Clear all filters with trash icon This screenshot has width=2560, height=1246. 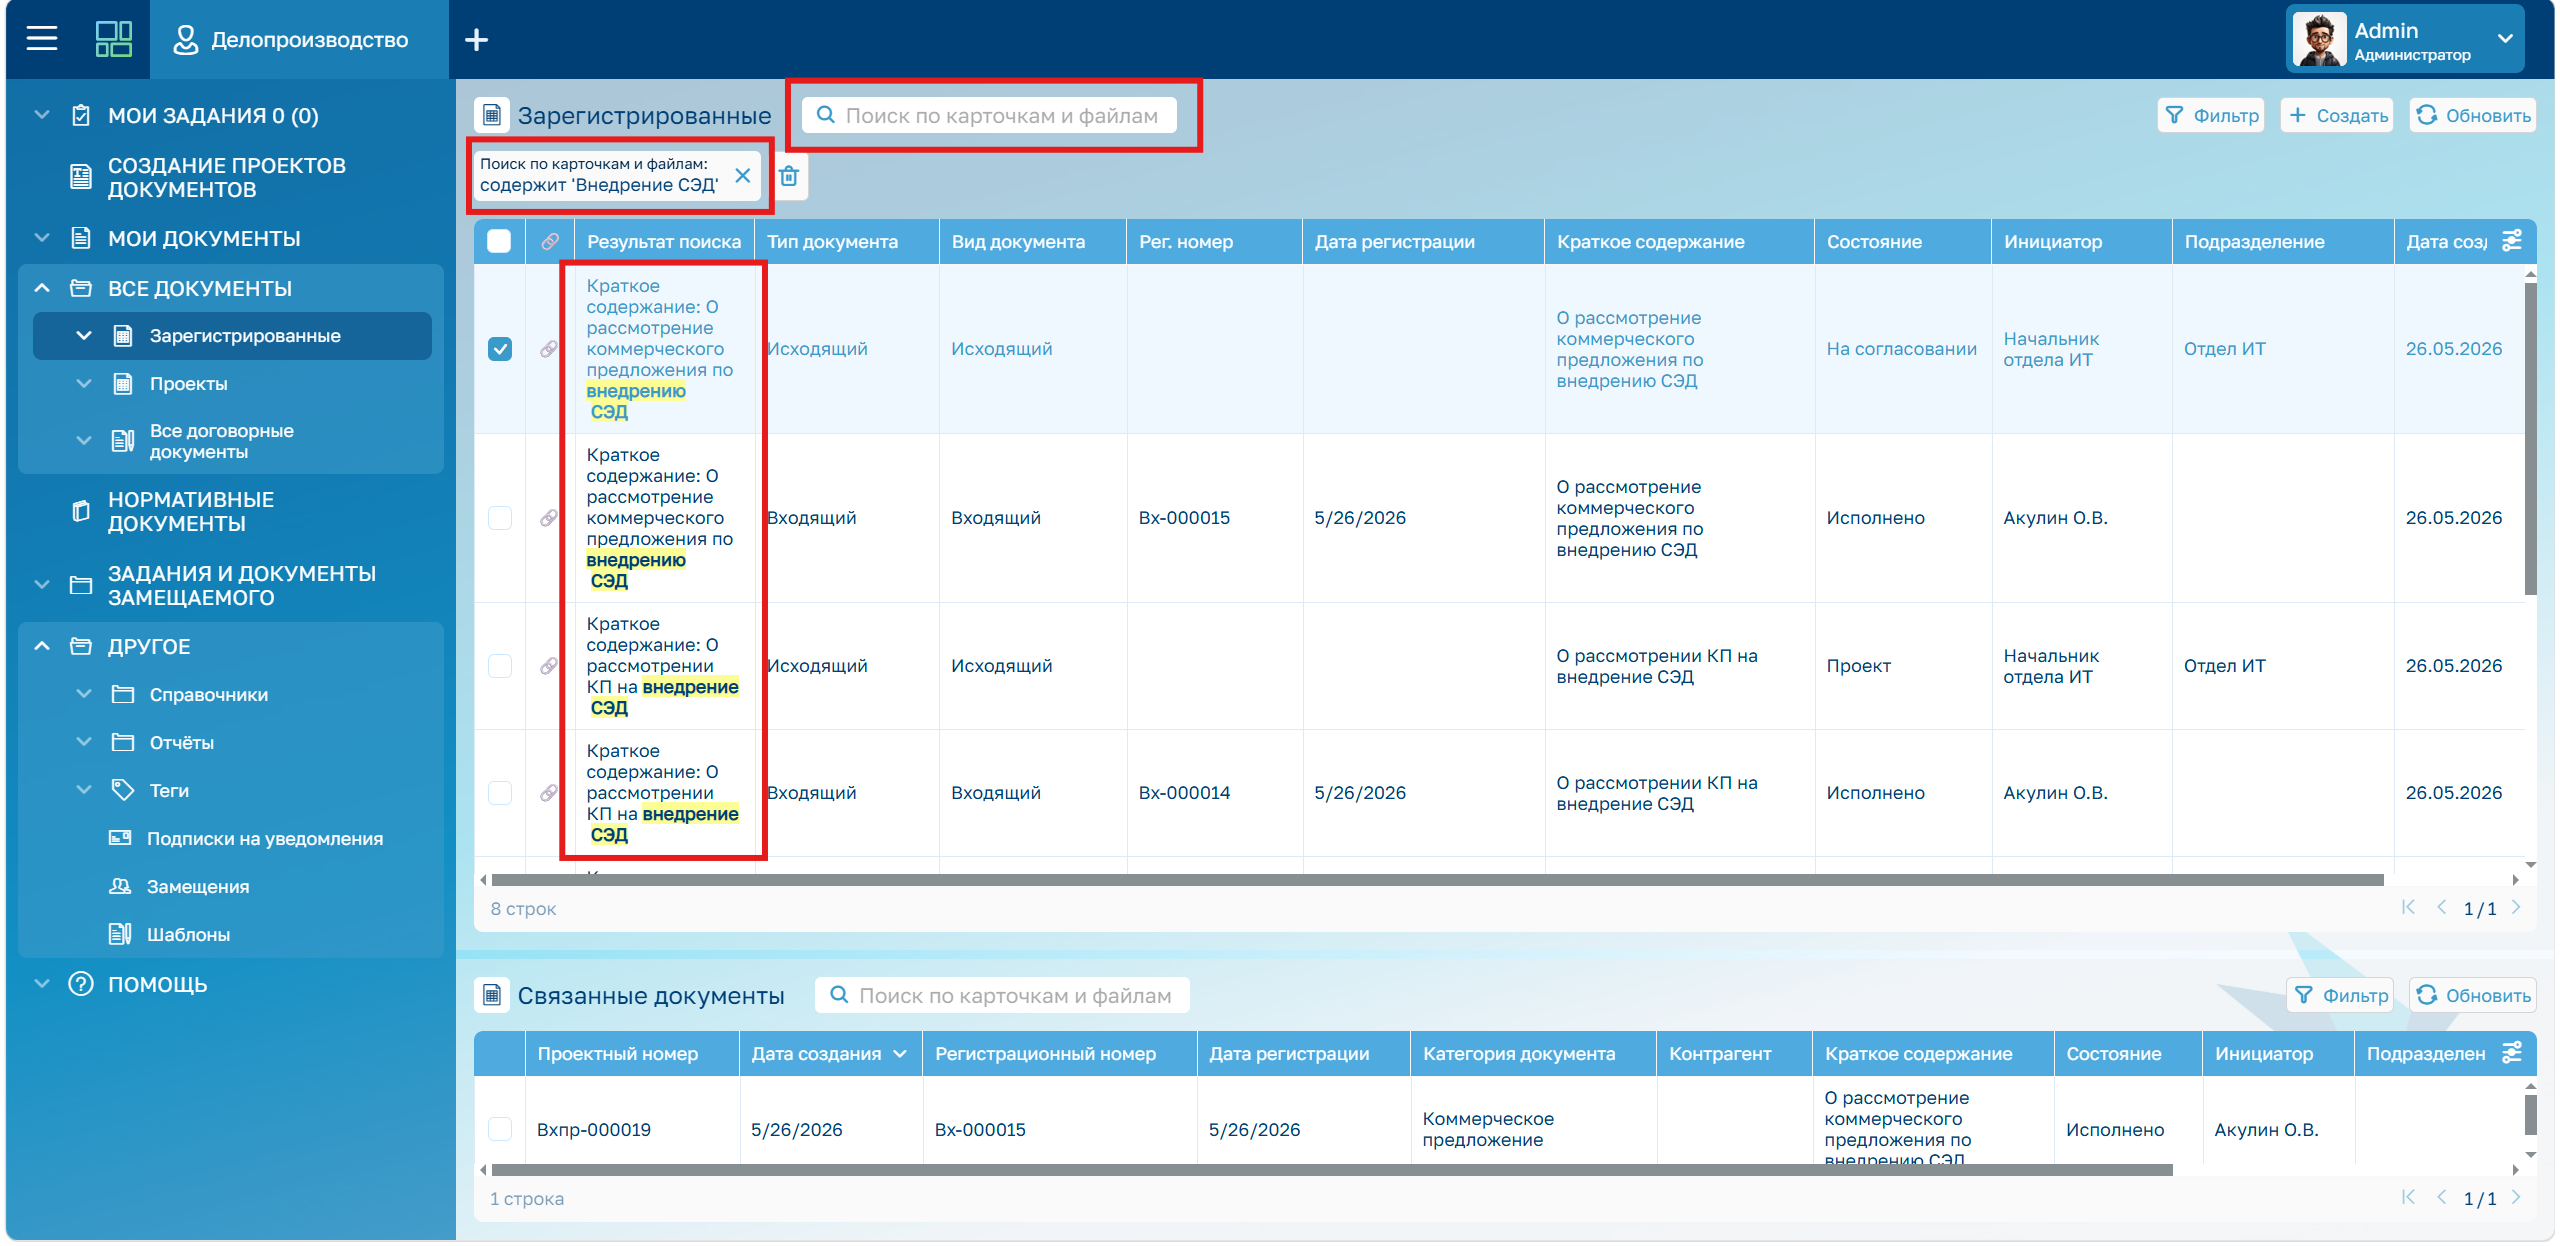pyautogui.click(x=789, y=176)
